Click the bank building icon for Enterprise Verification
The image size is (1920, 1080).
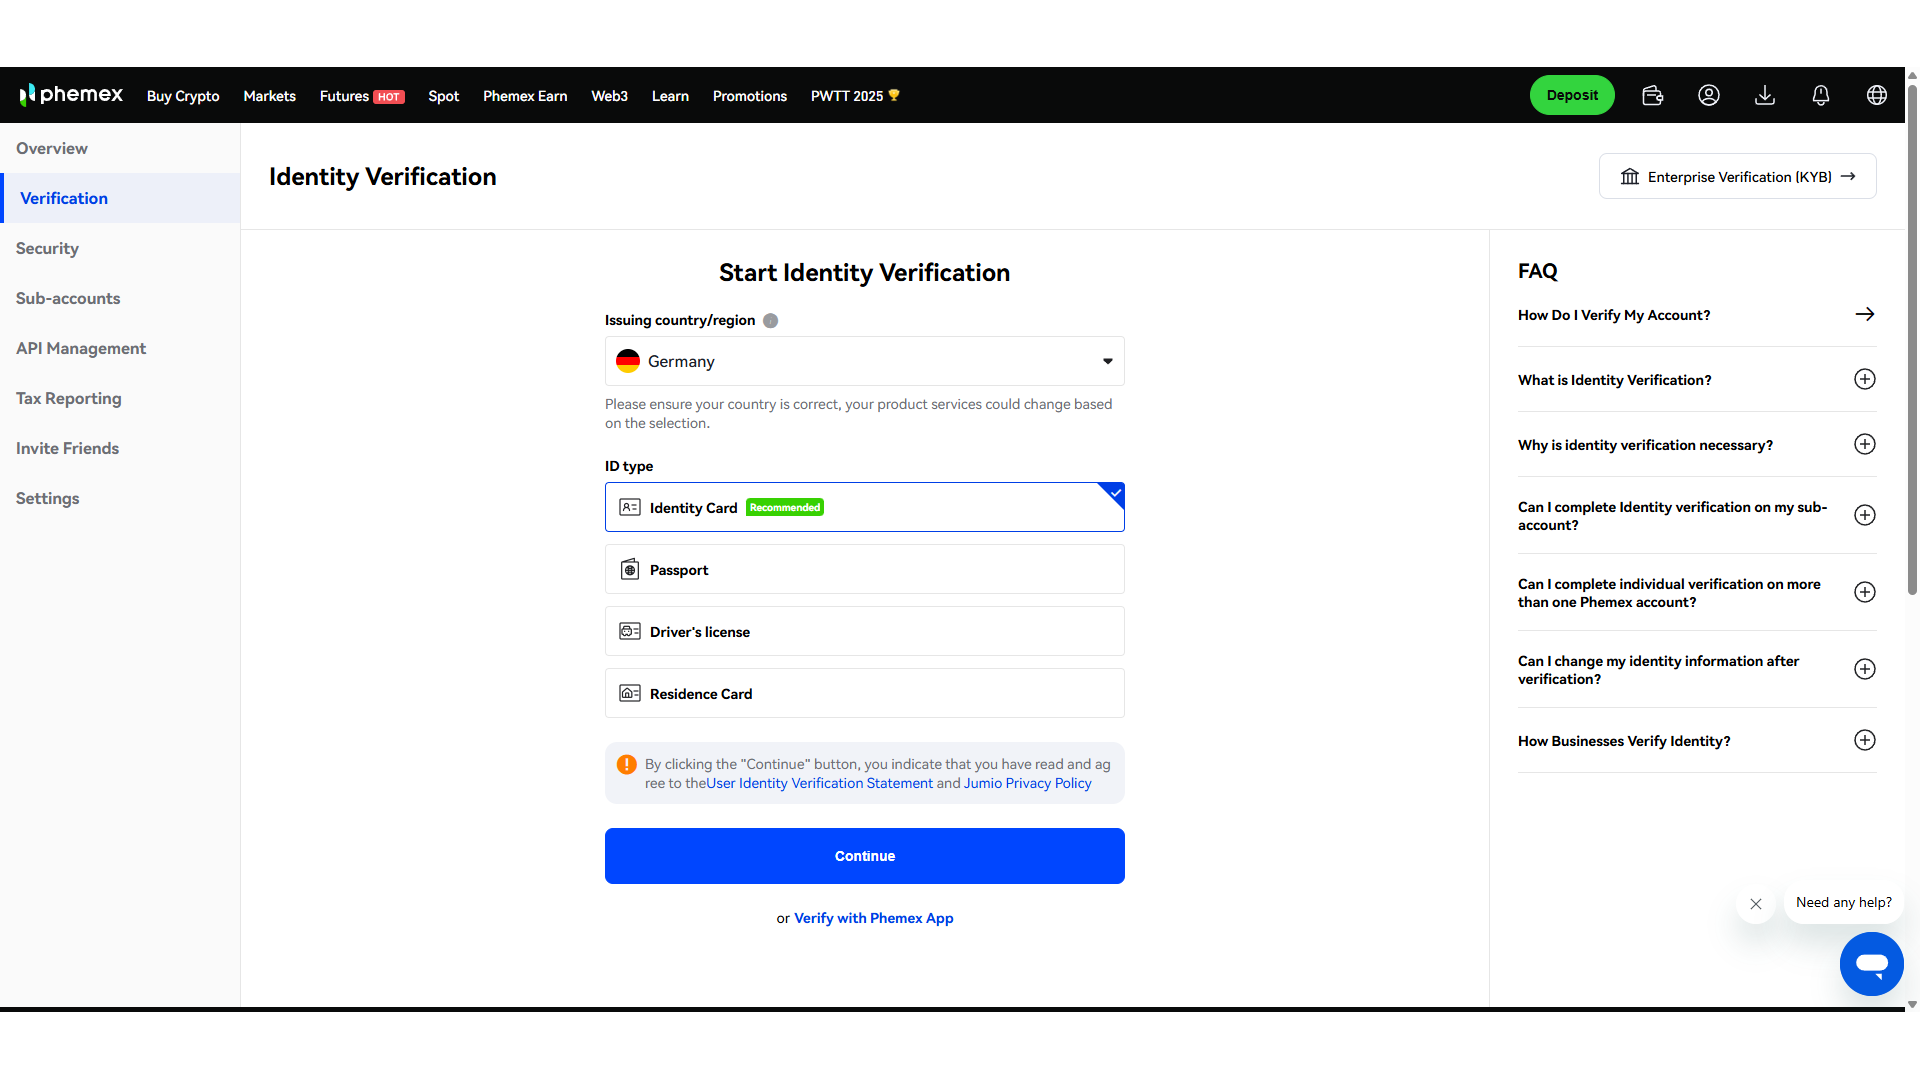1630,177
